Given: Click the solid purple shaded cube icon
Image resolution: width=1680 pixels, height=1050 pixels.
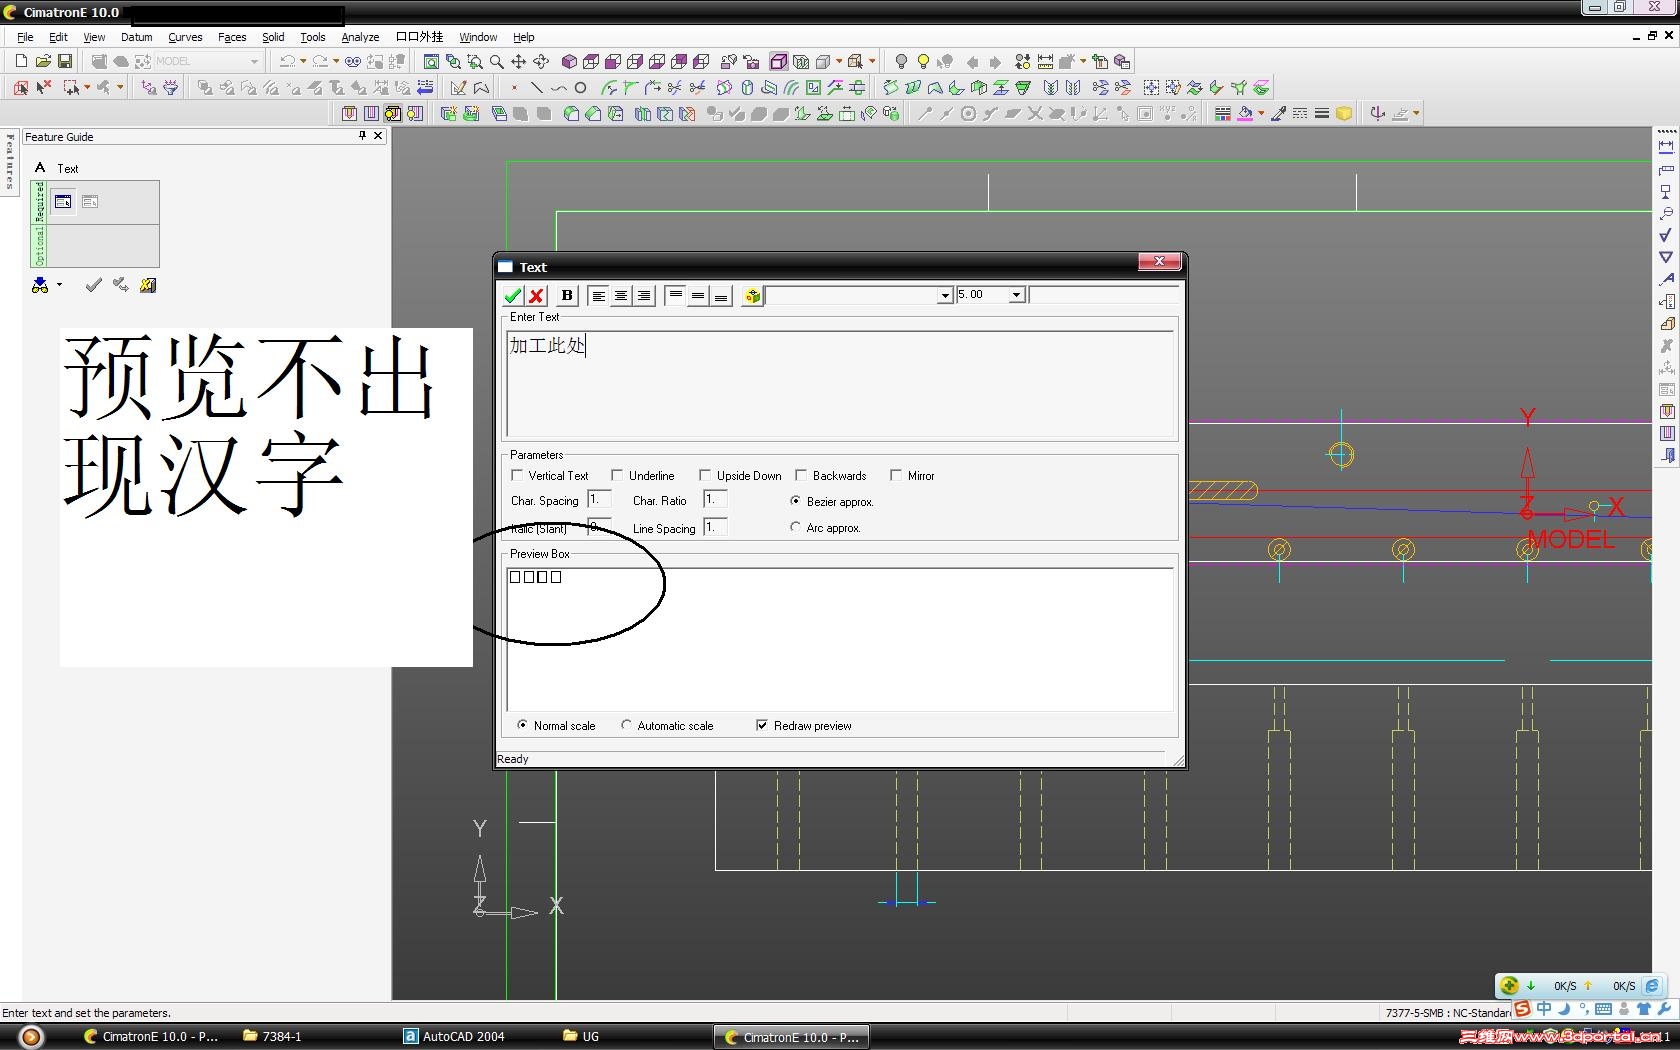Looking at the screenshot, I should tap(569, 61).
